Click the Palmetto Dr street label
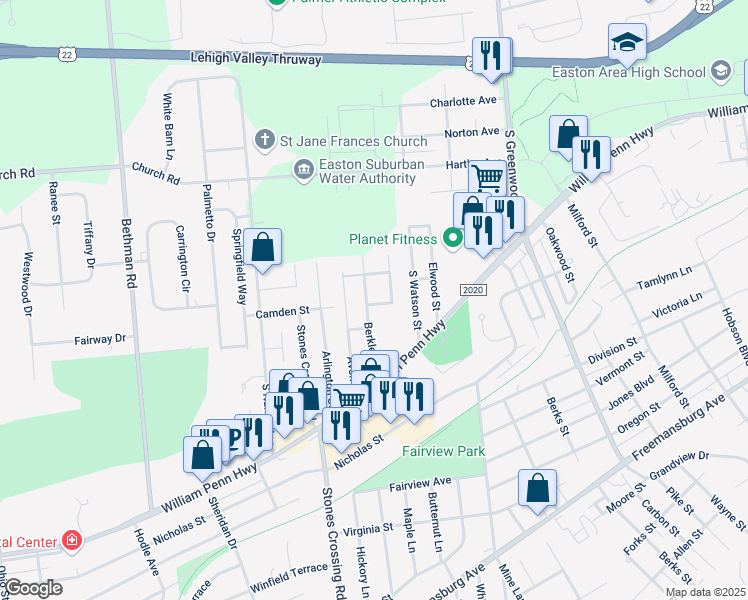Screen dimensions: 748x600 [x=208, y=213]
